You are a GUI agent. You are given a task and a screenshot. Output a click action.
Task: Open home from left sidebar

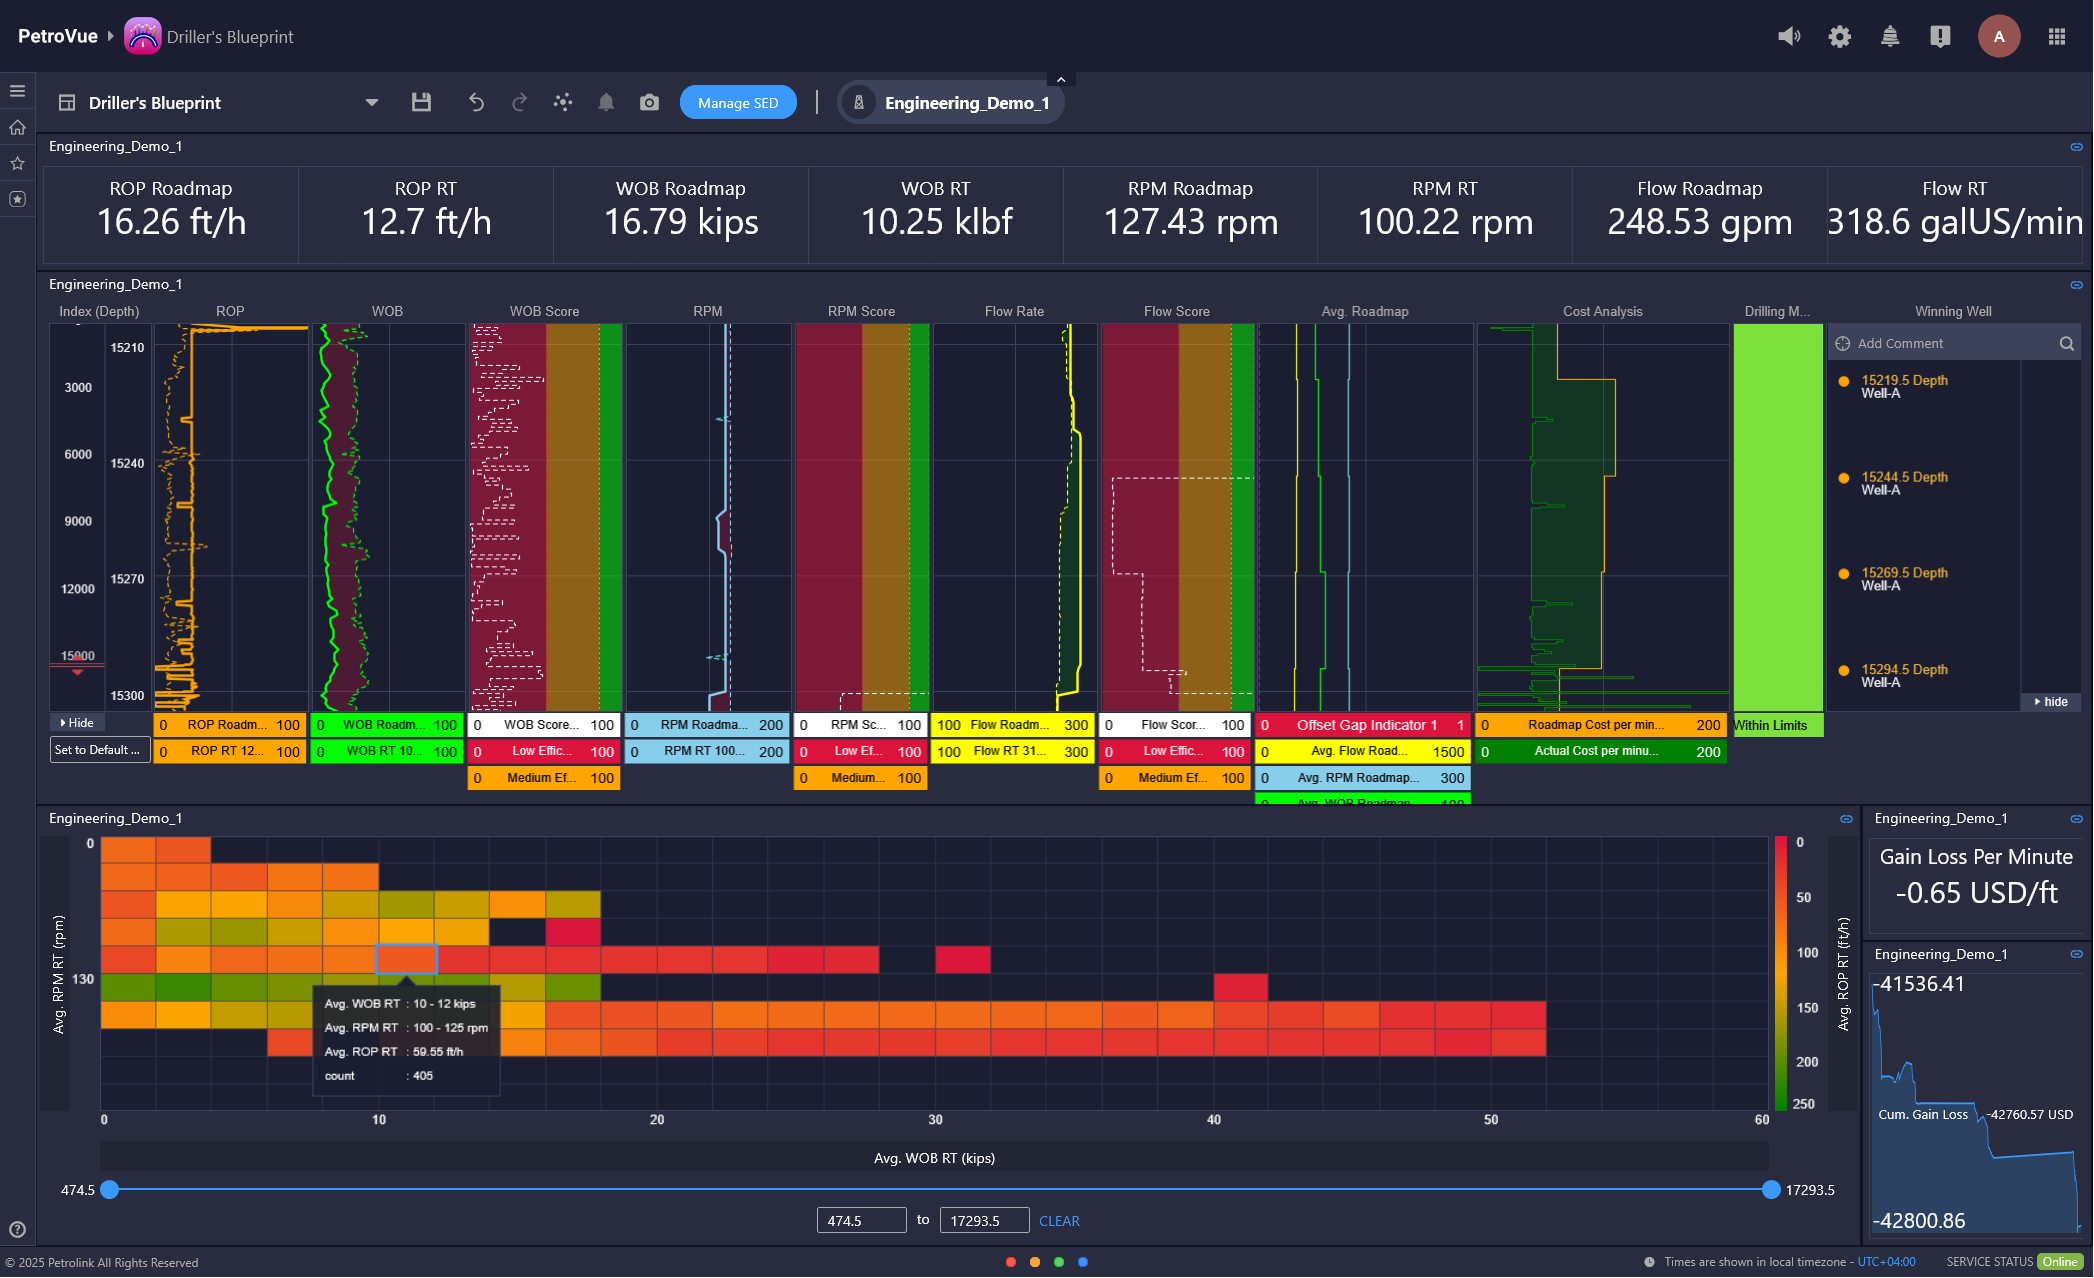(x=17, y=127)
